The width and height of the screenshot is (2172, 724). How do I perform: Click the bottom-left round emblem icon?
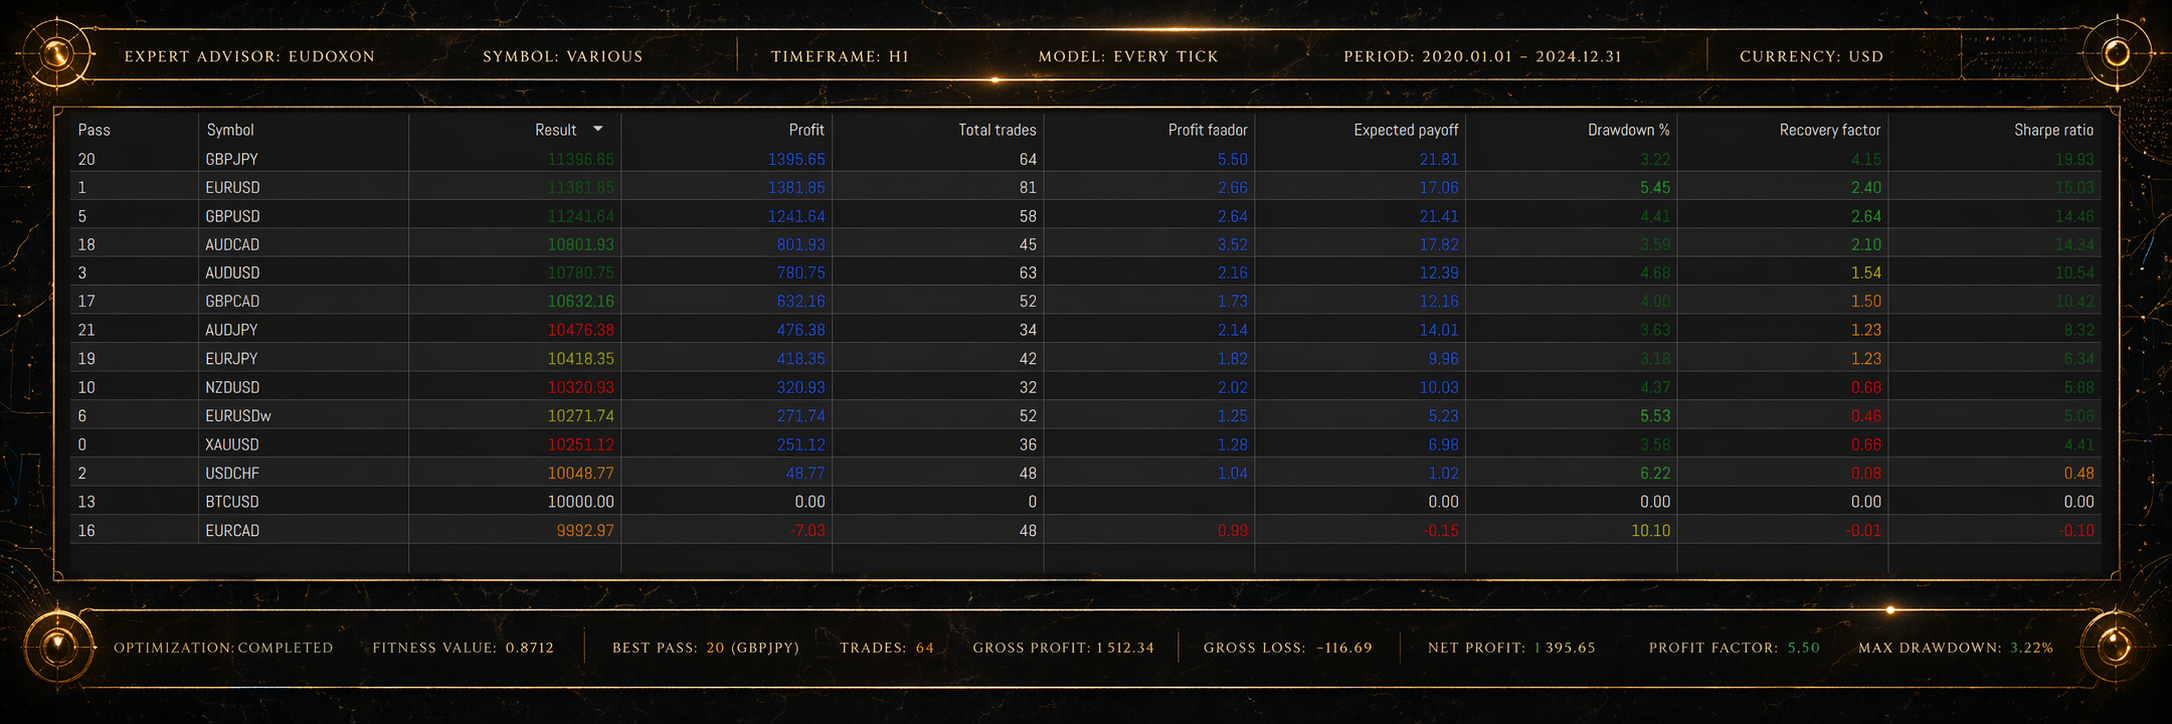pos(57,645)
